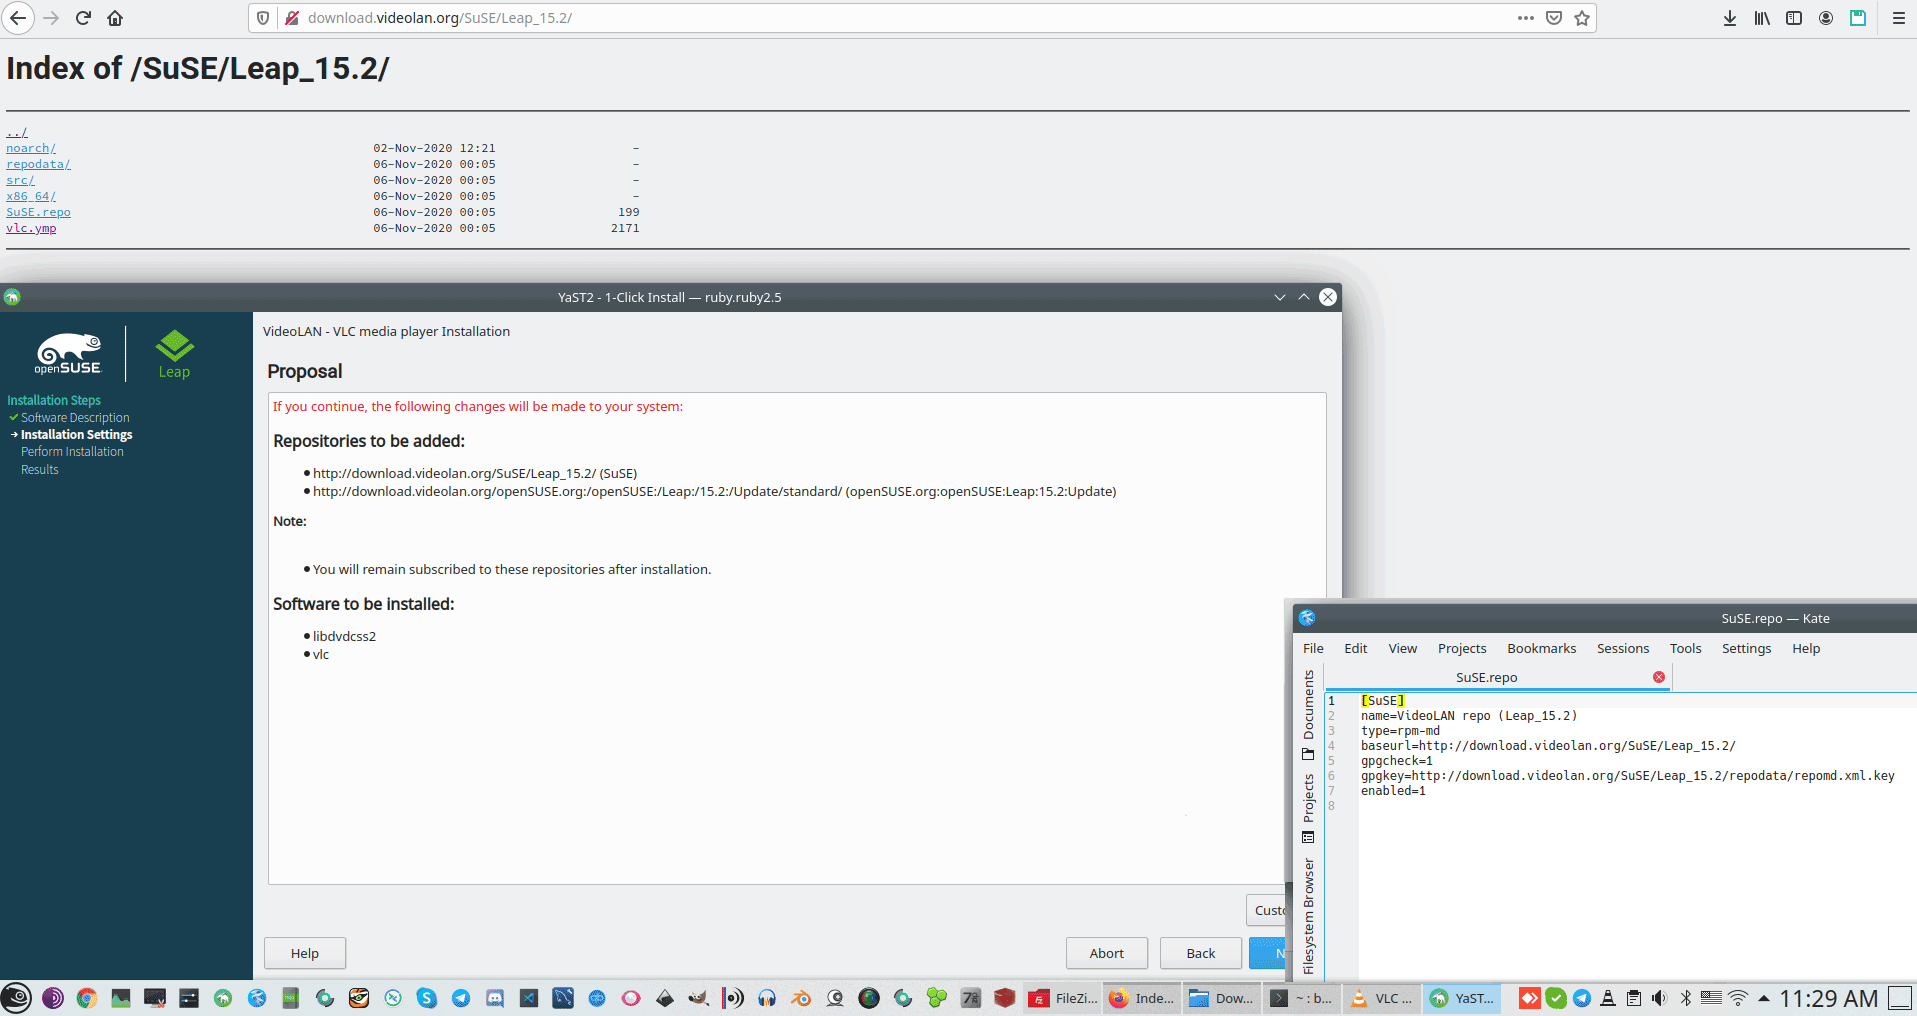Expand hidden system tray icons
Viewport: 1917px width, 1016px height.
click(x=1764, y=998)
